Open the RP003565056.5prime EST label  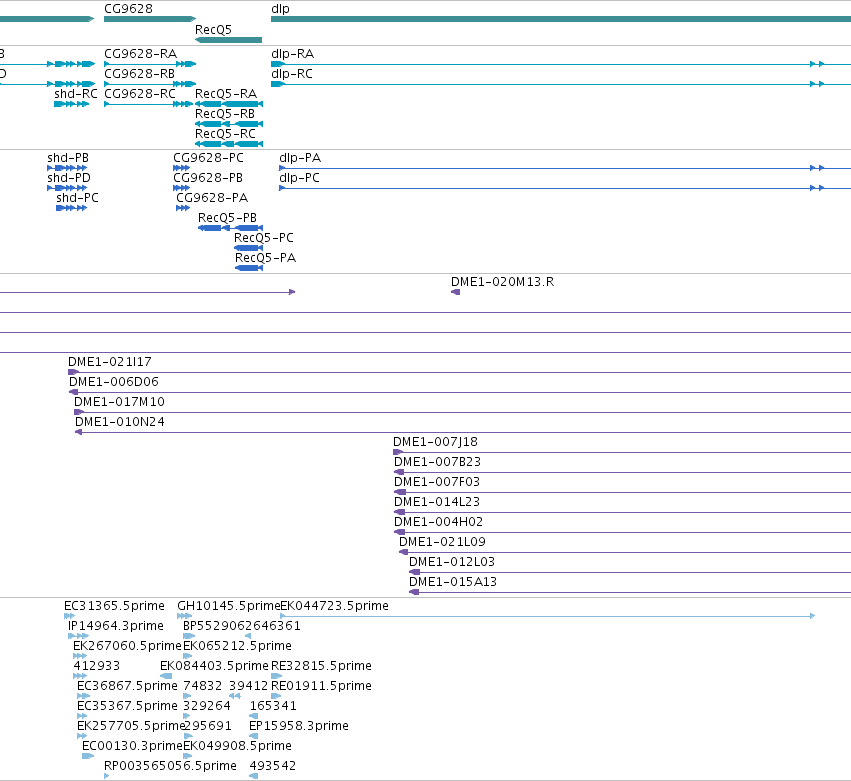(170, 766)
